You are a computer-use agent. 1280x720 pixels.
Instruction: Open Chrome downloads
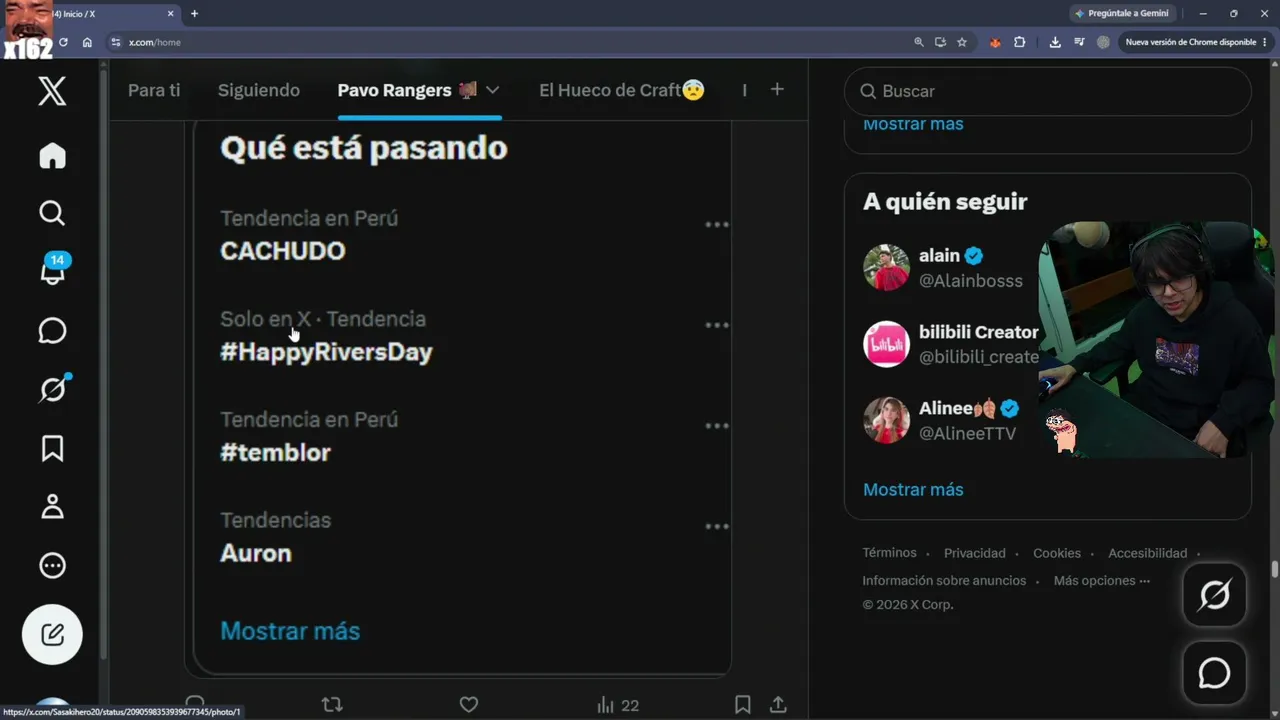click(x=1055, y=42)
